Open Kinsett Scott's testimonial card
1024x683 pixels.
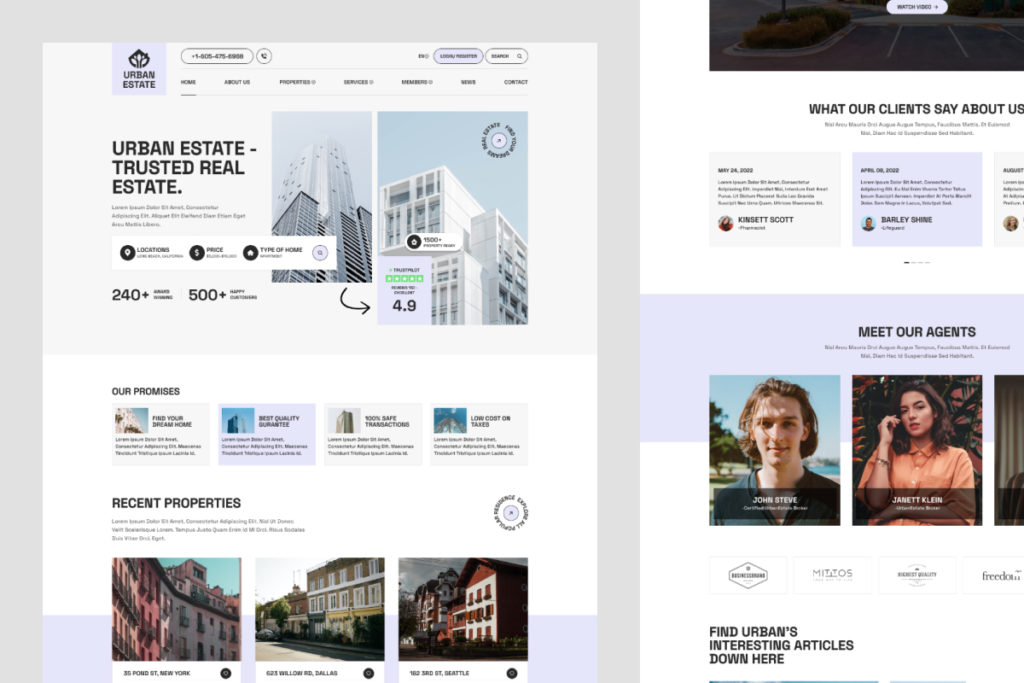(775, 199)
